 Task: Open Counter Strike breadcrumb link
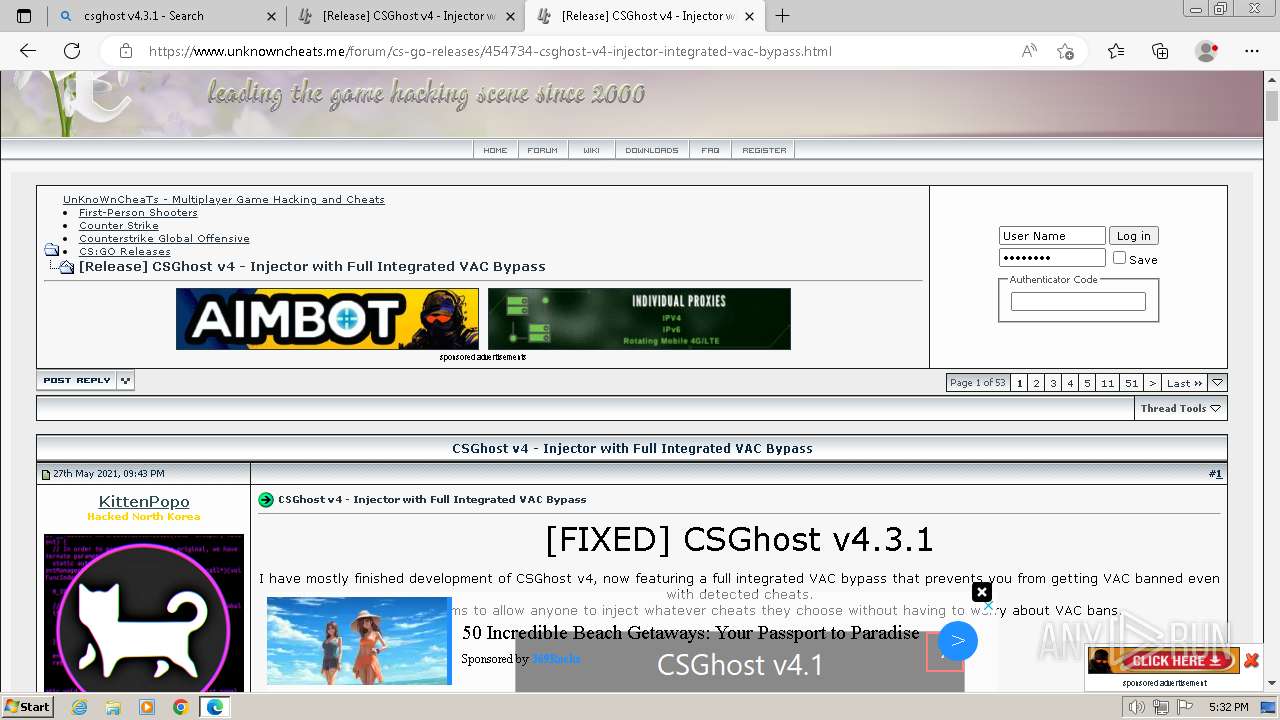[119, 225]
